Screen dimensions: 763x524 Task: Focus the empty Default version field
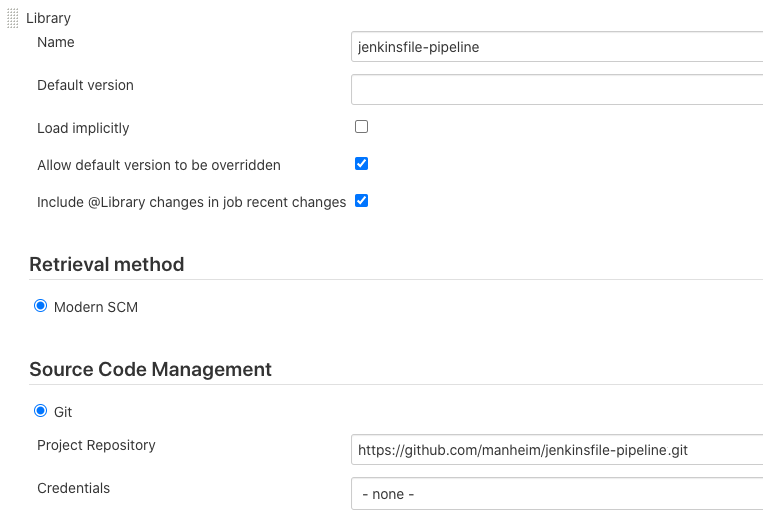coord(557,89)
